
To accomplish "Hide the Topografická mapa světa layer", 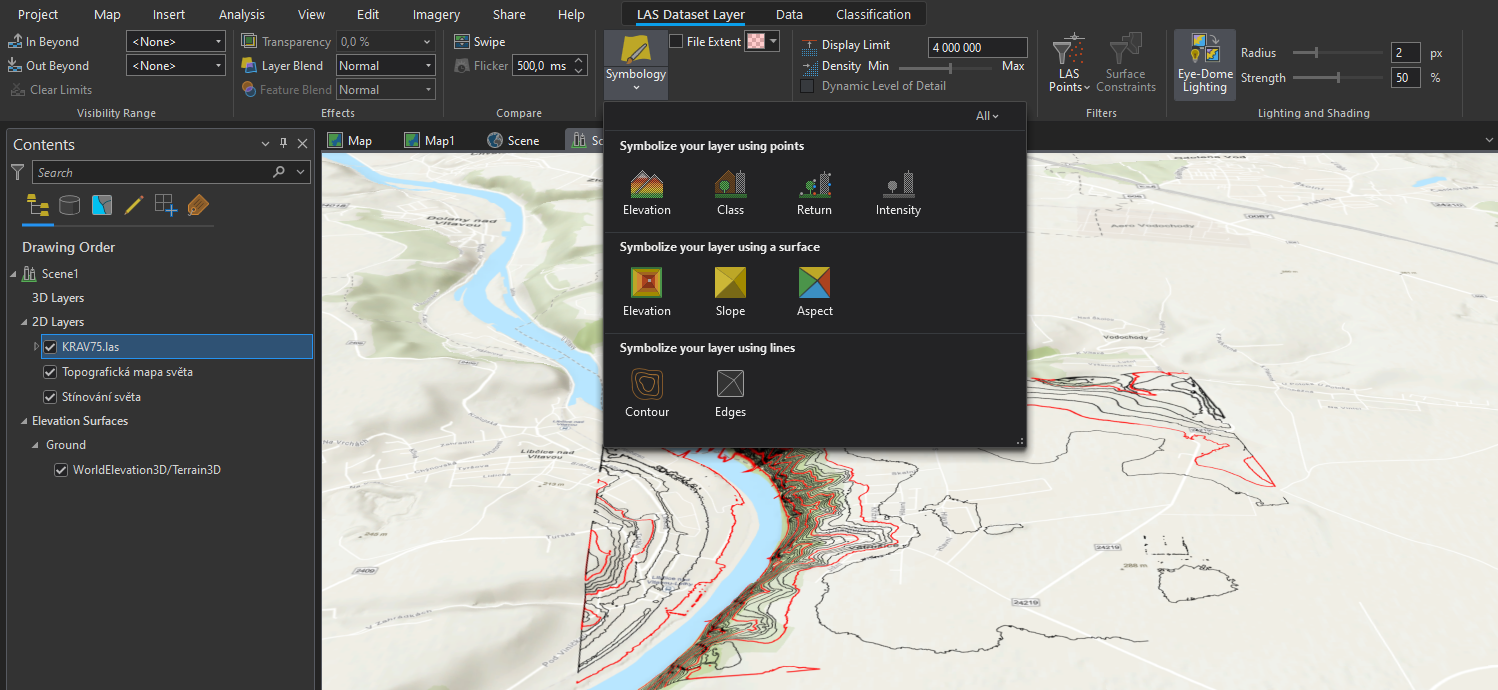I will [51, 372].
